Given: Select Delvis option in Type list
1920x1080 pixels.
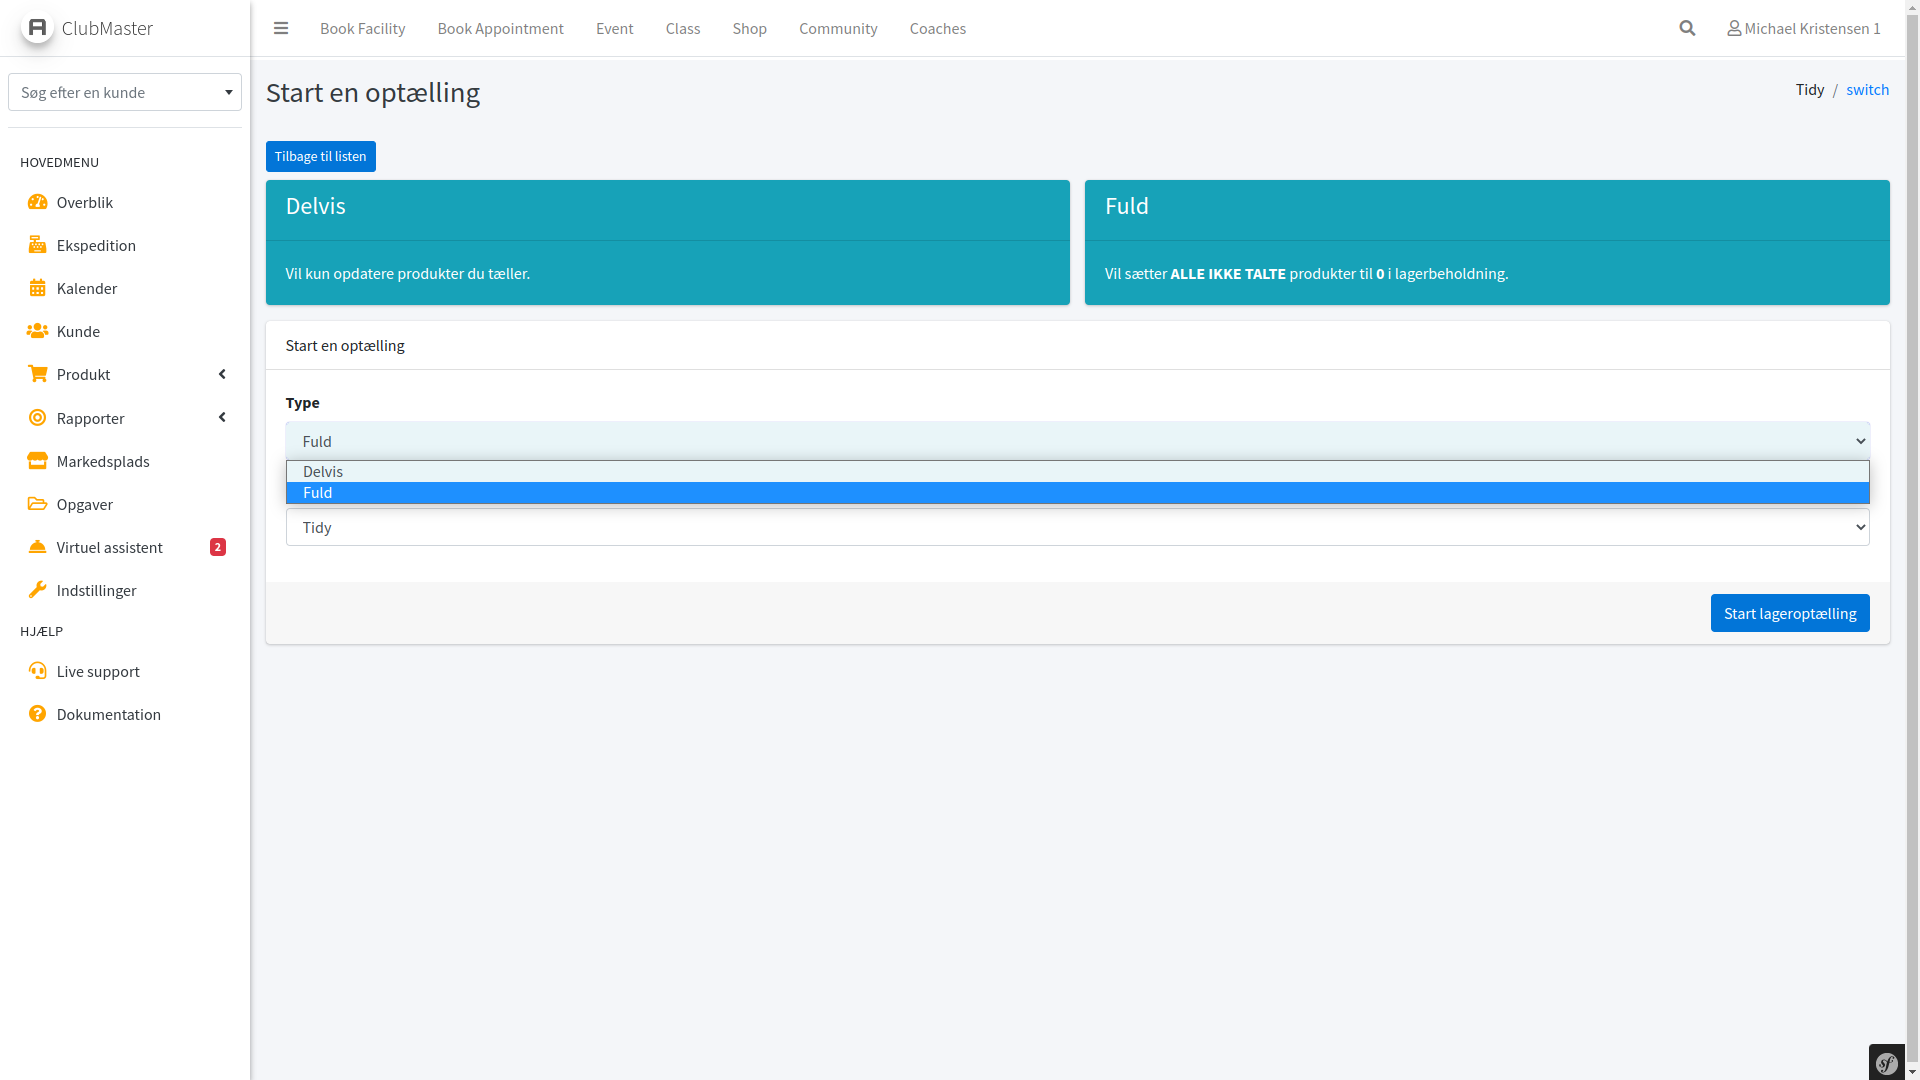Looking at the screenshot, I should [323, 471].
